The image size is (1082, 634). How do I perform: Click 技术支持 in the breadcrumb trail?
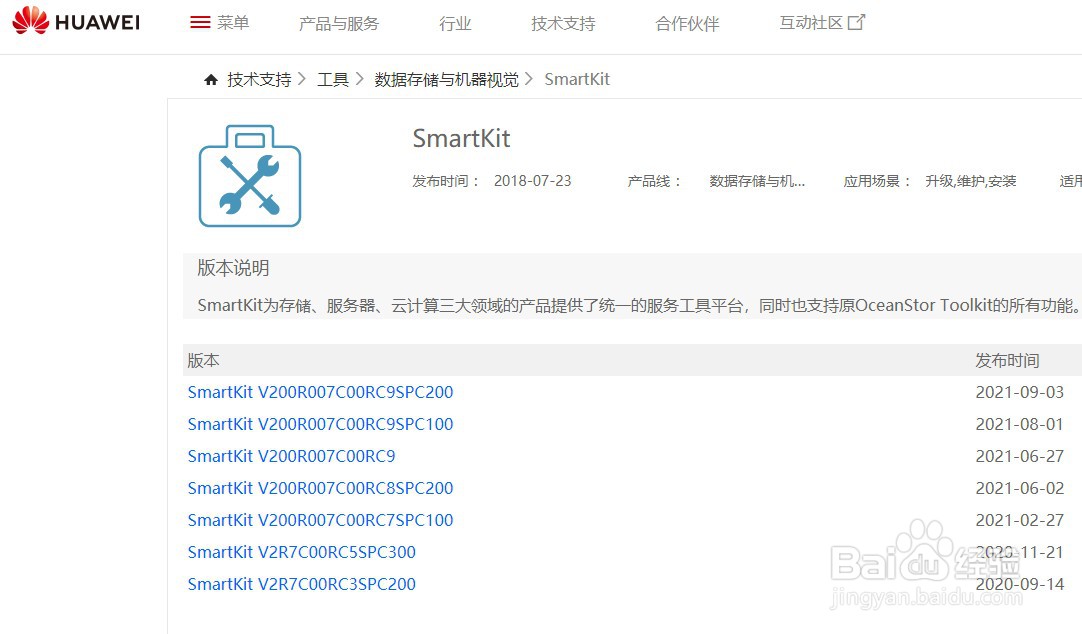click(x=258, y=78)
